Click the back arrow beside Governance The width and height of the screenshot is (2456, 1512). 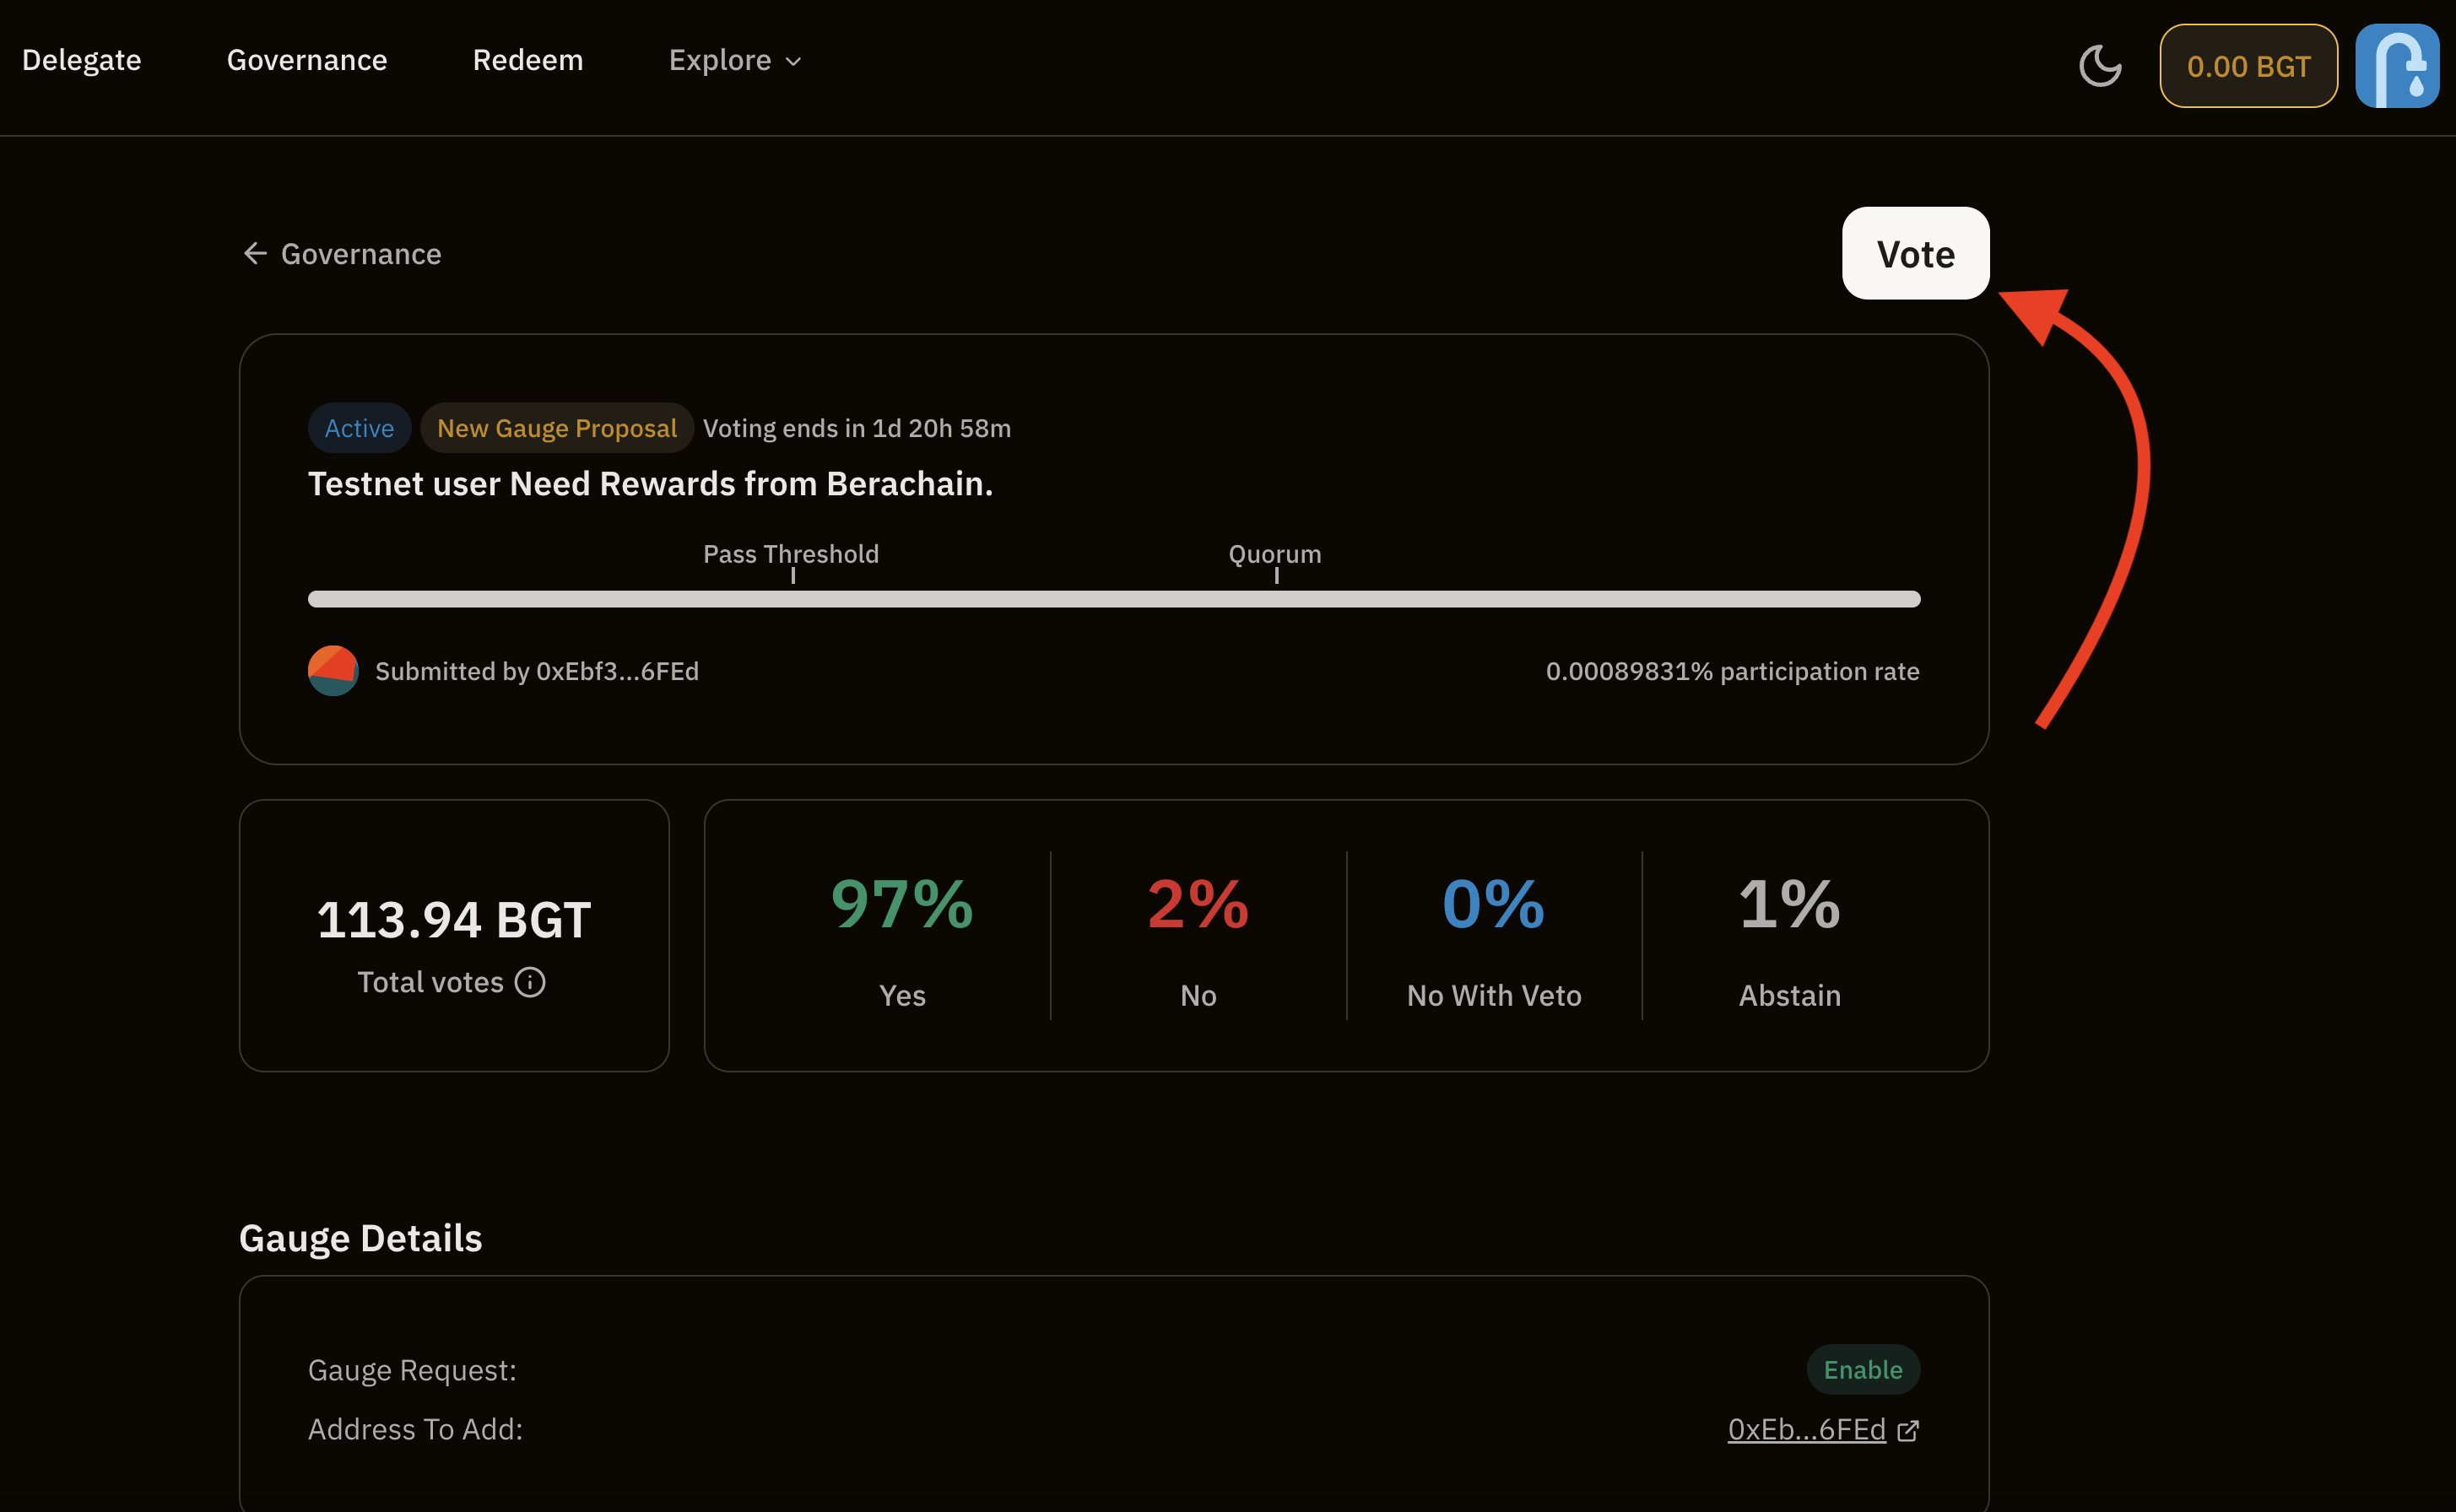coord(255,254)
